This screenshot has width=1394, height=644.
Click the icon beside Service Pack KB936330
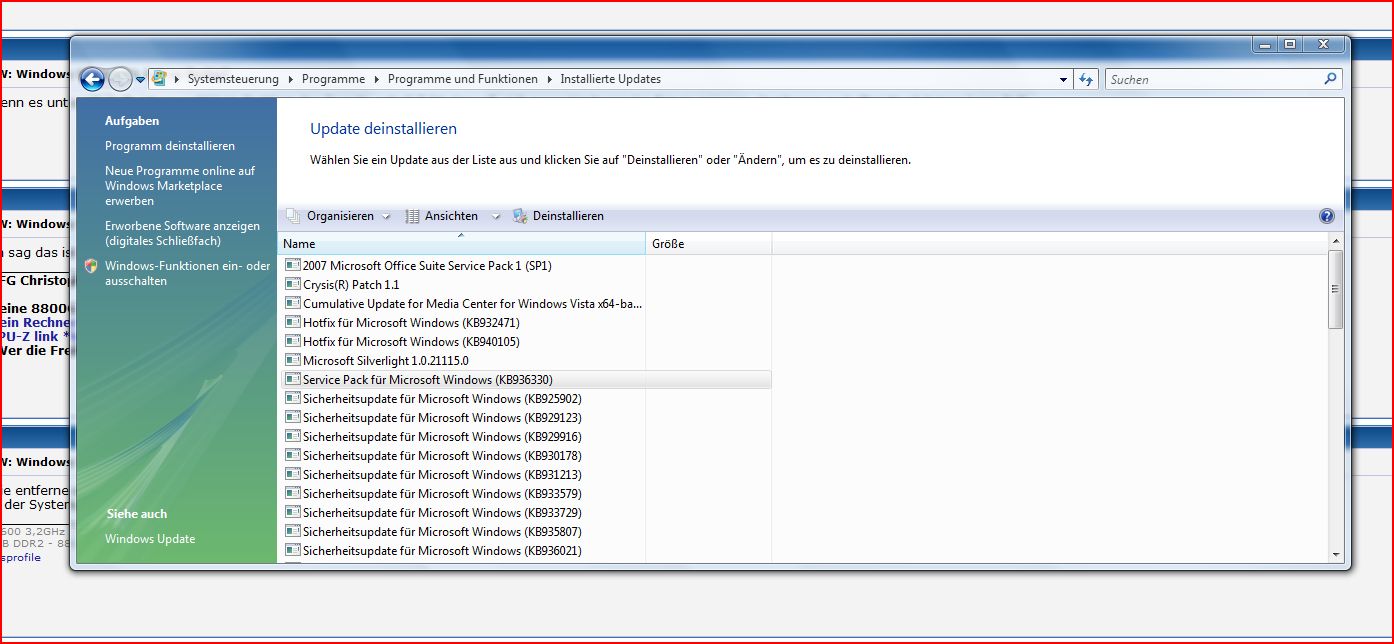tap(293, 379)
